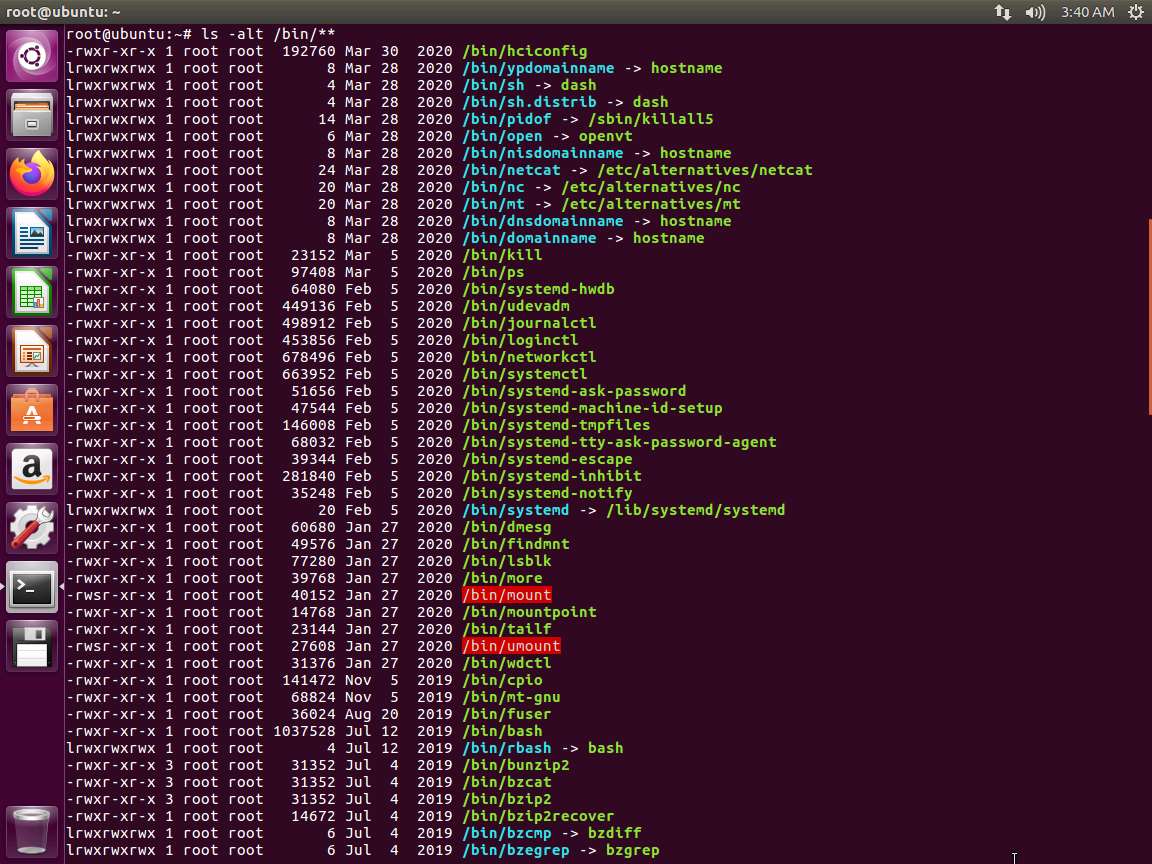Expand the network connections indicator menu
This screenshot has height=864, width=1152.
click(x=1002, y=12)
